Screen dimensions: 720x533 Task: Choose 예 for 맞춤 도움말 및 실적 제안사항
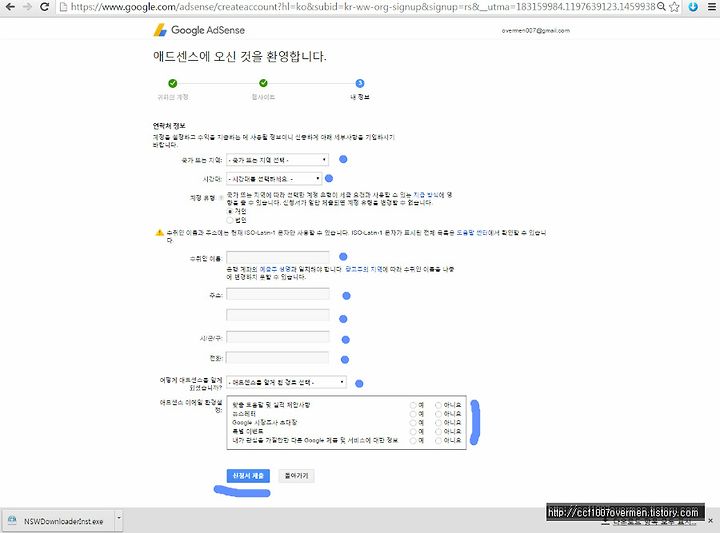pyautogui.click(x=413, y=405)
